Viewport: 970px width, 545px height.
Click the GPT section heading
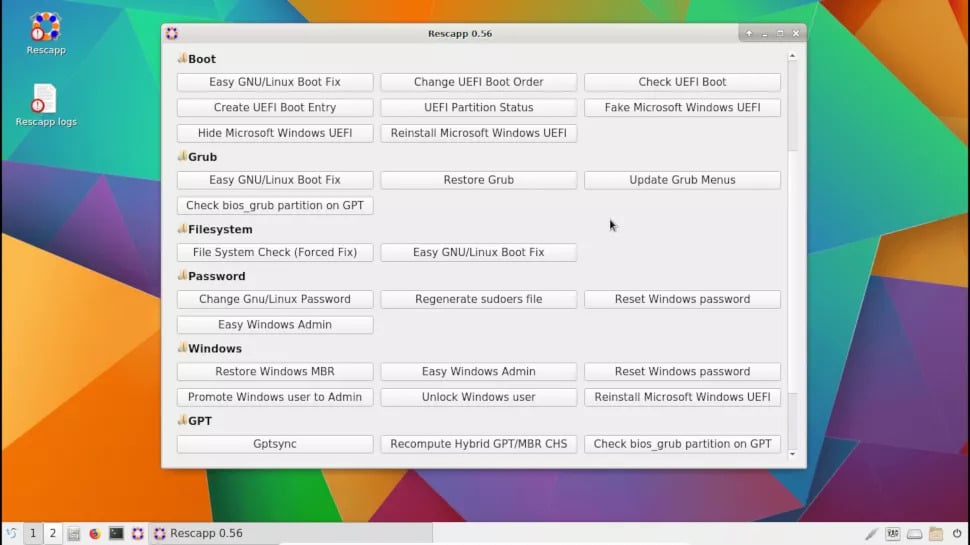pyautogui.click(x=200, y=421)
